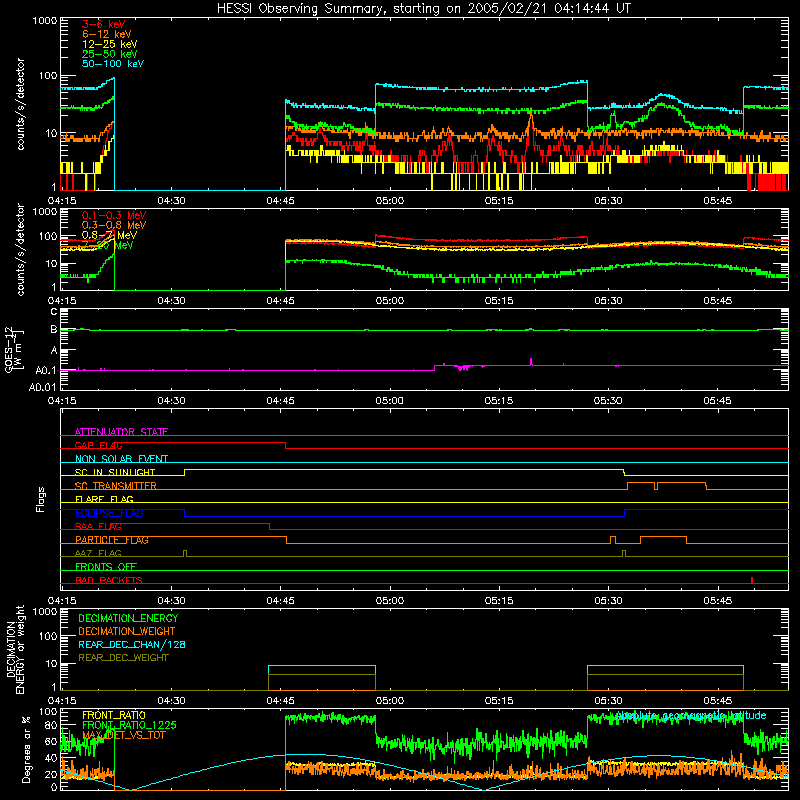Select the REAR_DEC_WEIGHT legend label

click(x=123, y=658)
